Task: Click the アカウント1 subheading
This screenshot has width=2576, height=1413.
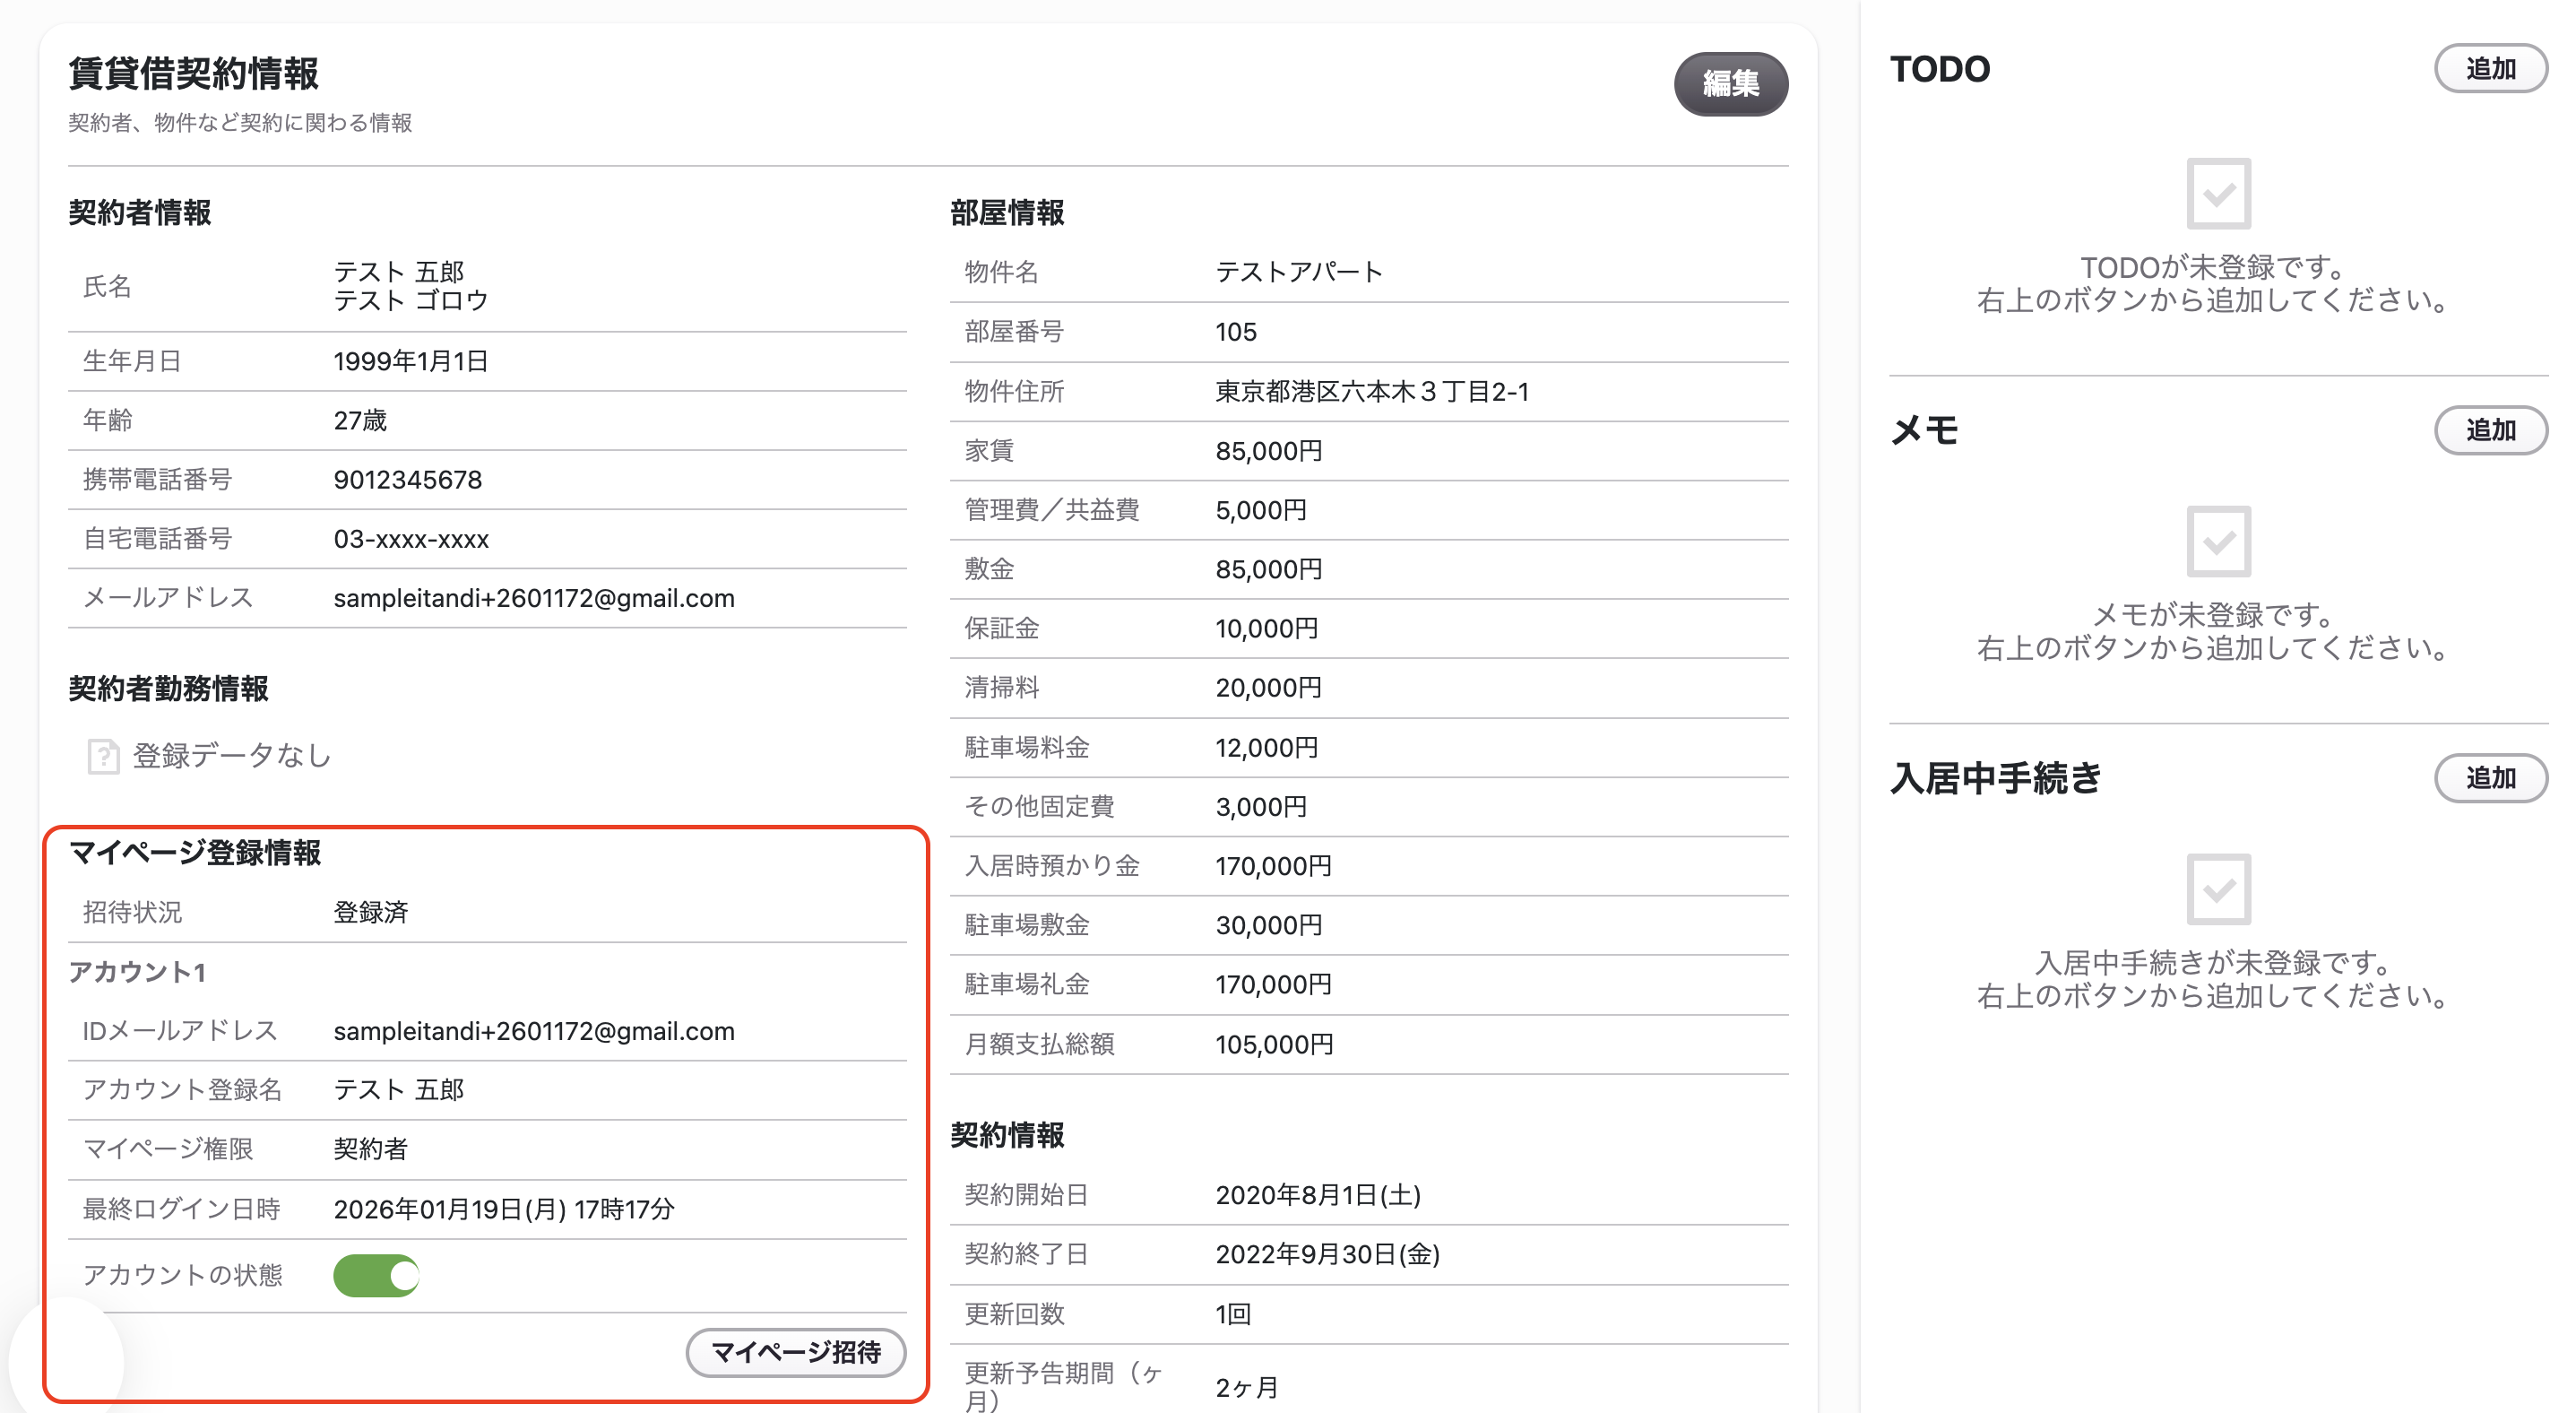Action: (x=137, y=972)
